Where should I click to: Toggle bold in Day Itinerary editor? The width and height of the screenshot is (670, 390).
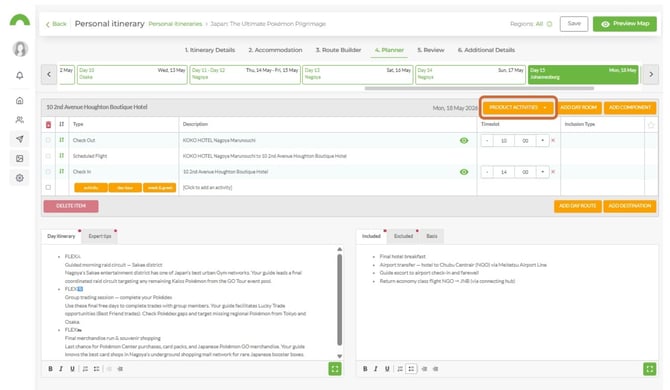coord(50,369)
